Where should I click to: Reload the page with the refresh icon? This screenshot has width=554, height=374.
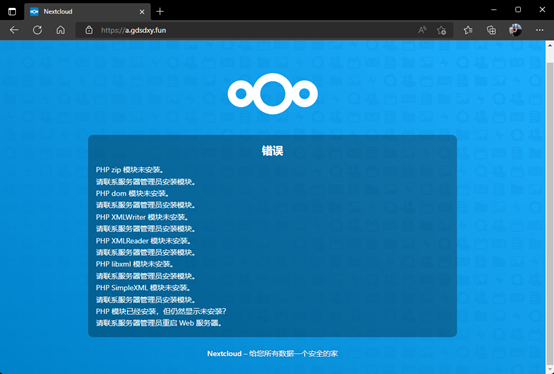(x=37, y=30)
